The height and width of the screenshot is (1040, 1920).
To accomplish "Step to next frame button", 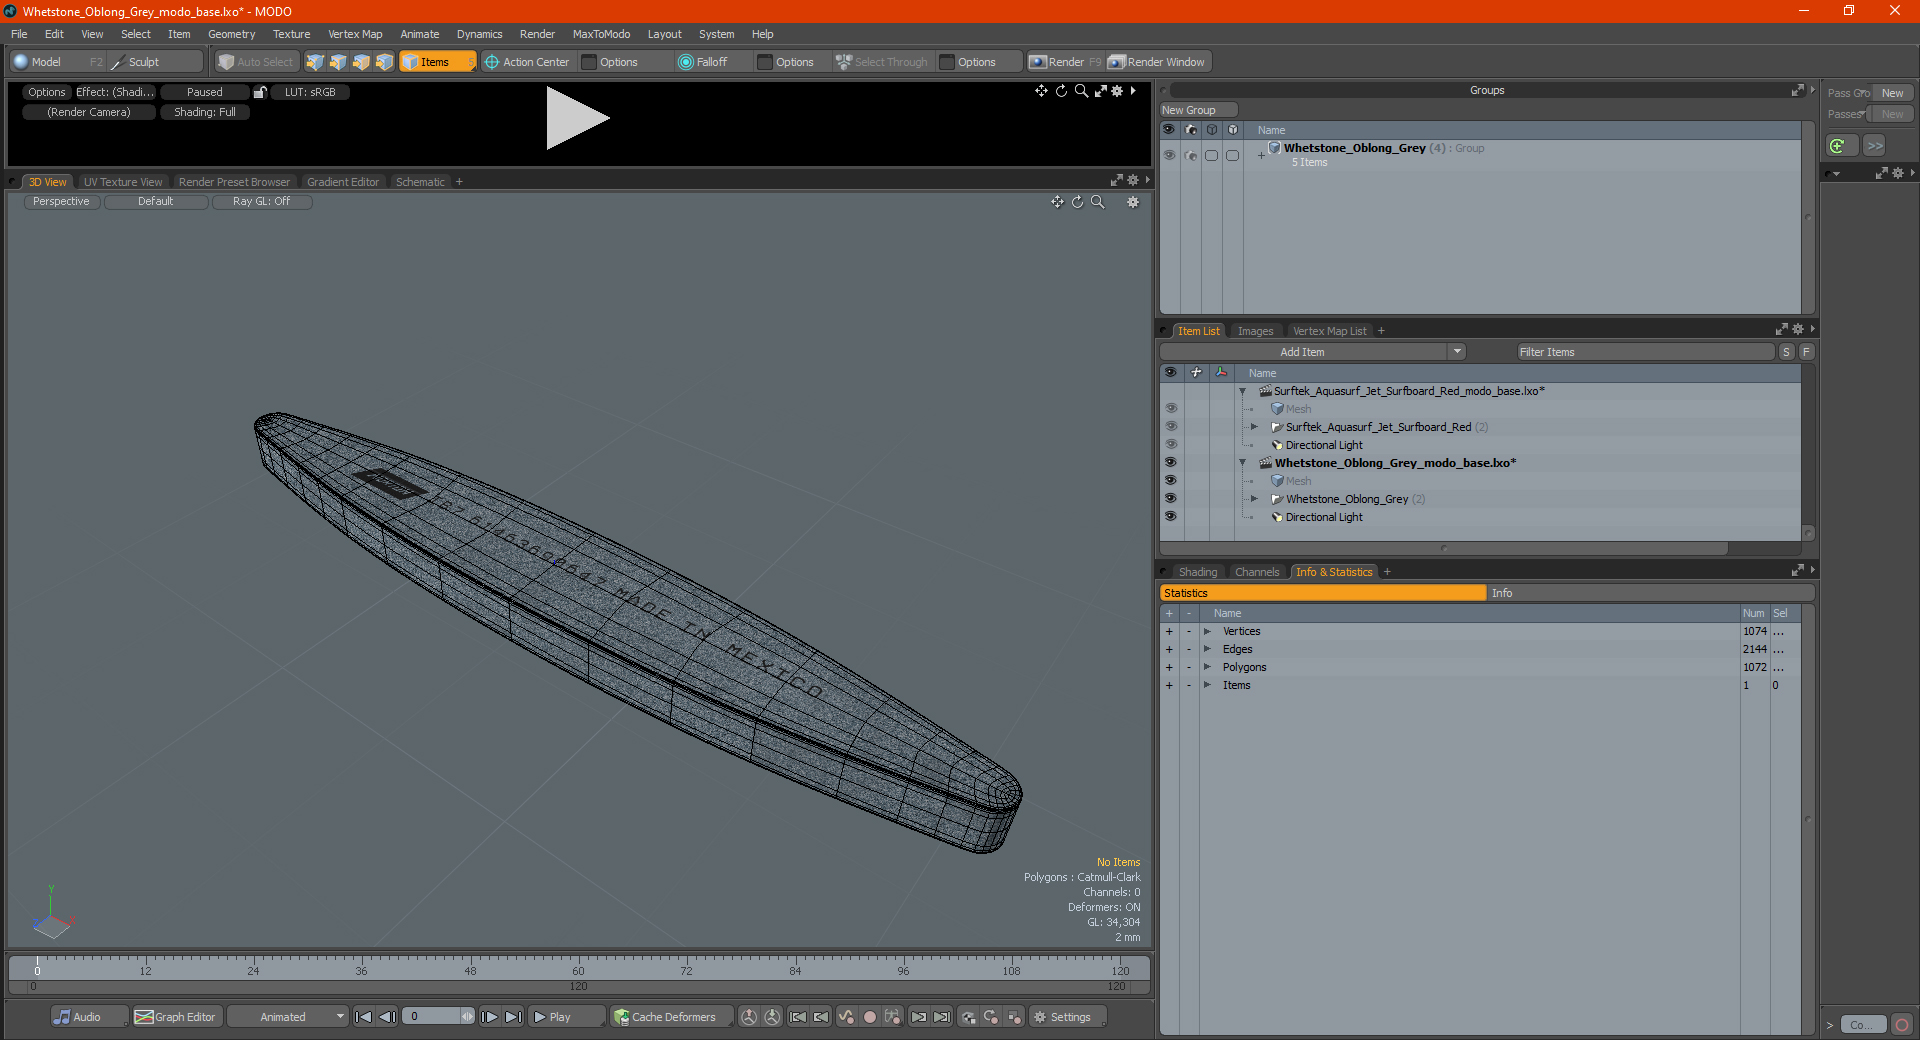I will tap(490, 1017).
